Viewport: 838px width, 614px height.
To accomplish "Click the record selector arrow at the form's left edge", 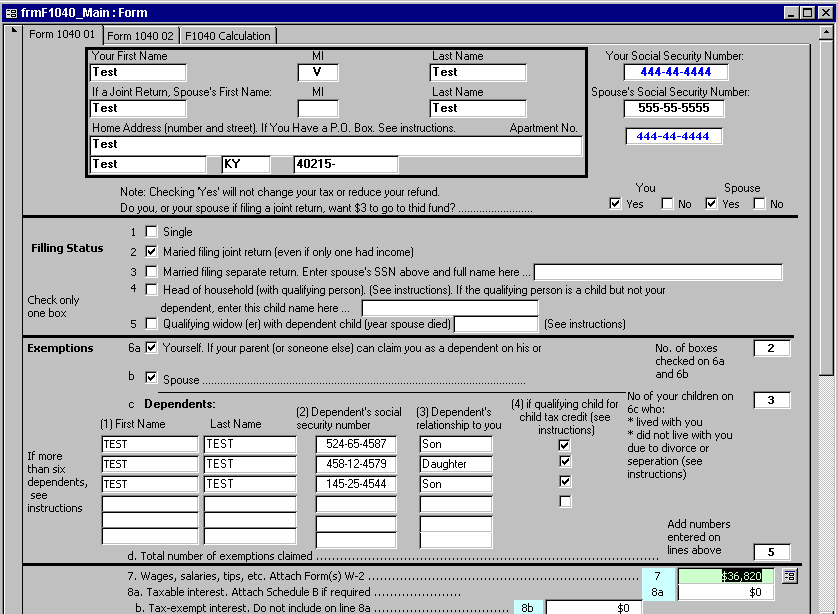I will [x=14, y=30].
